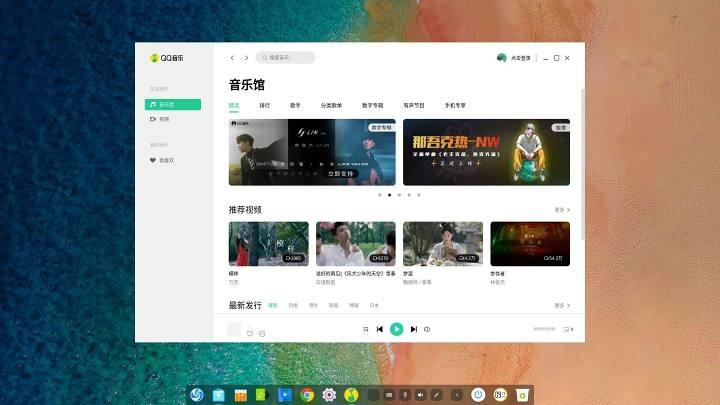The height and width of the screenshot is (405, 720).
Task: Open 我喜欢 favorites in sidebar
Action: (x=166, y=160)
